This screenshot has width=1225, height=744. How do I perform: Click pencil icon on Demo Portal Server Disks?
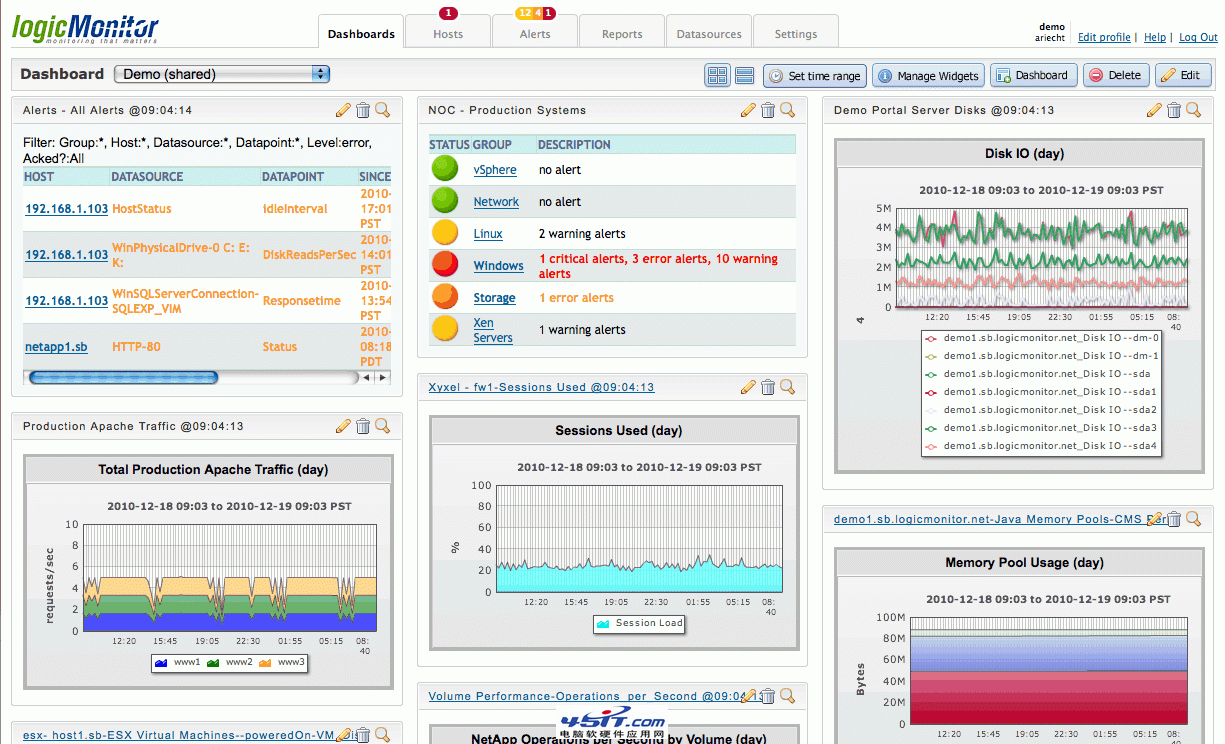pyautogui.click(x=1154, y=110)
